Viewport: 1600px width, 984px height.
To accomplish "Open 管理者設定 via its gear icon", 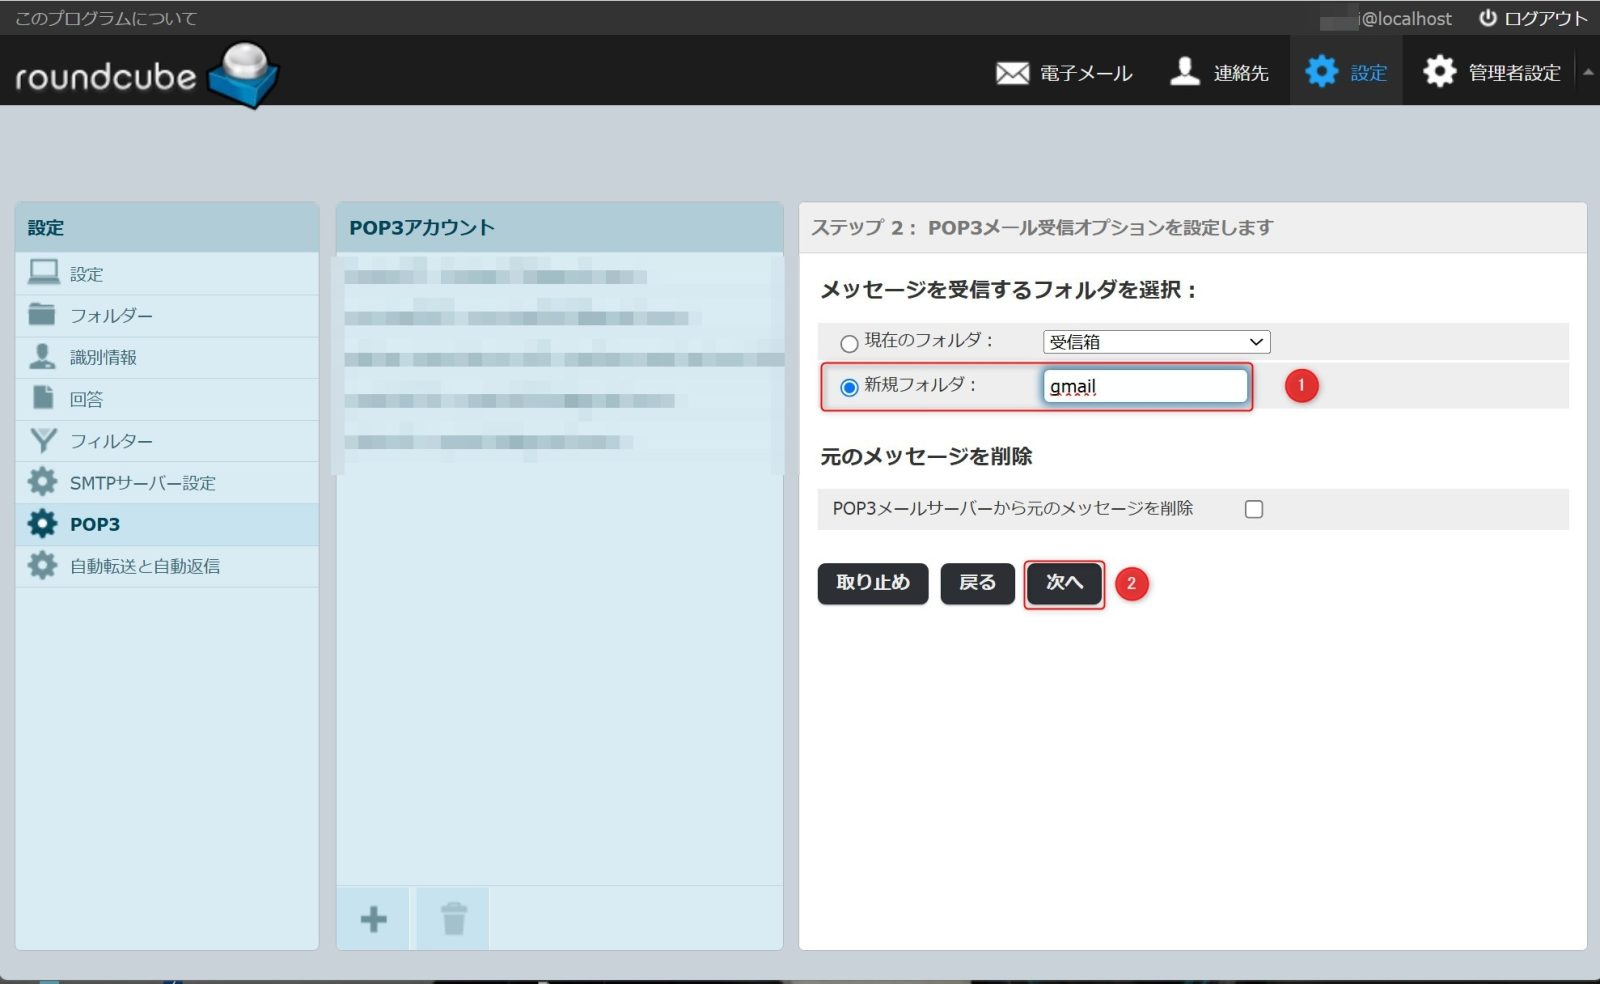I will click(1439, 72).
